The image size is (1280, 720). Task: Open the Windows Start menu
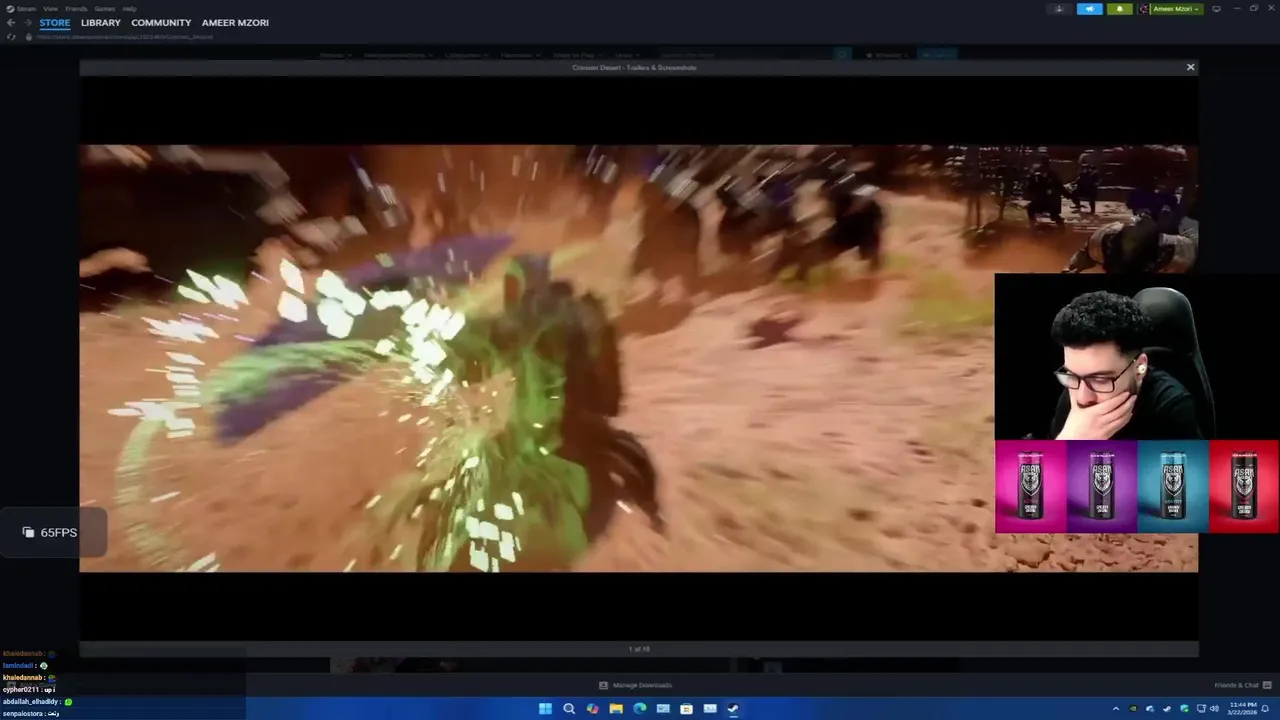coord(545,708)
